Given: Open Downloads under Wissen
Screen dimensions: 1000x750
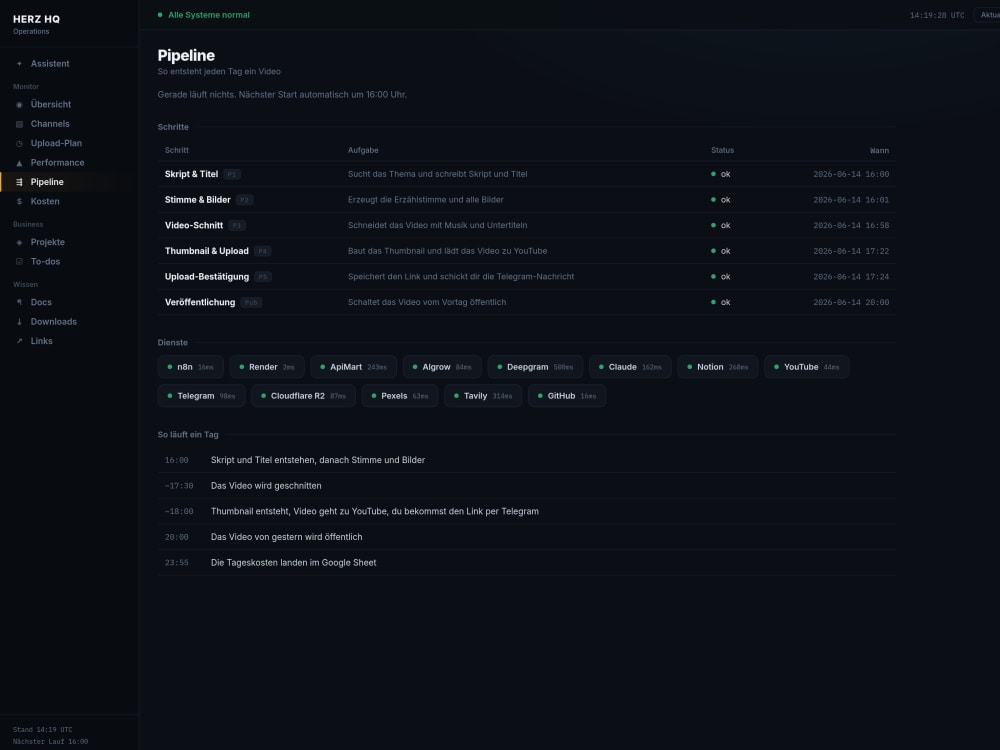Looking at the screenshot, I should coord(69,322).
